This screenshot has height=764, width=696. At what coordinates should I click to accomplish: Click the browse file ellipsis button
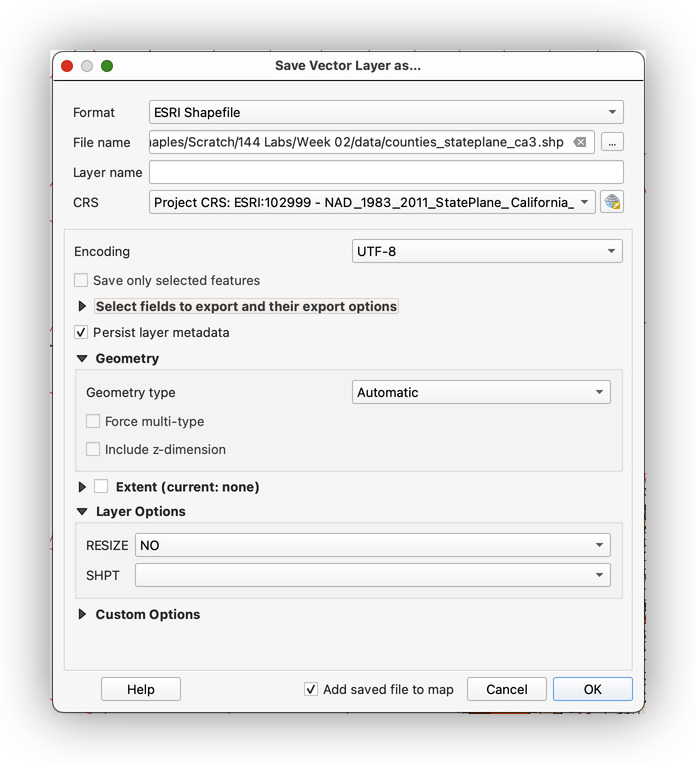coord(612,142)
